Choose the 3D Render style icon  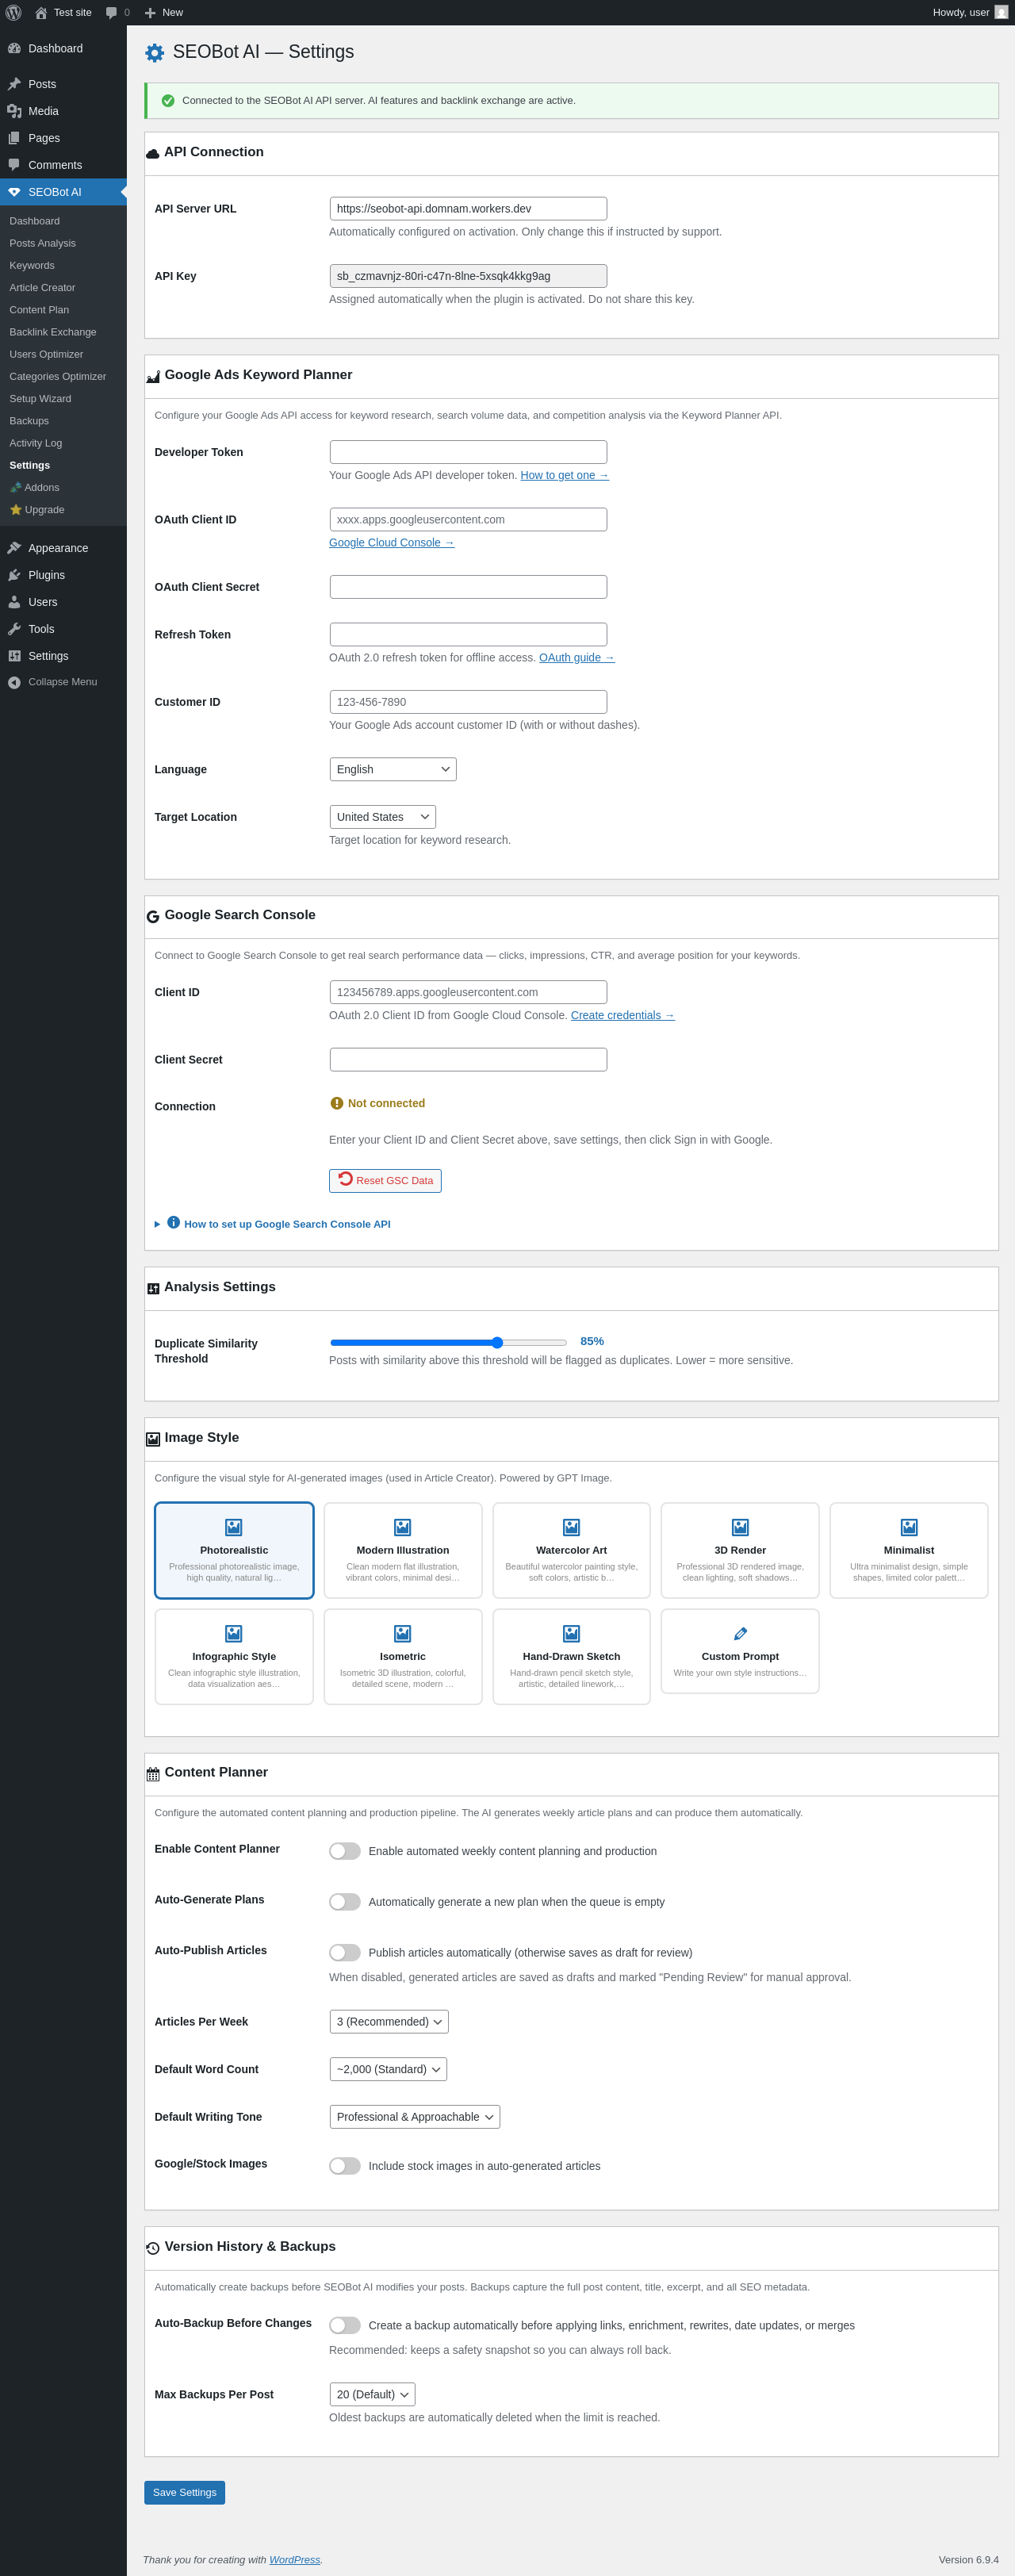point(740,1527)
